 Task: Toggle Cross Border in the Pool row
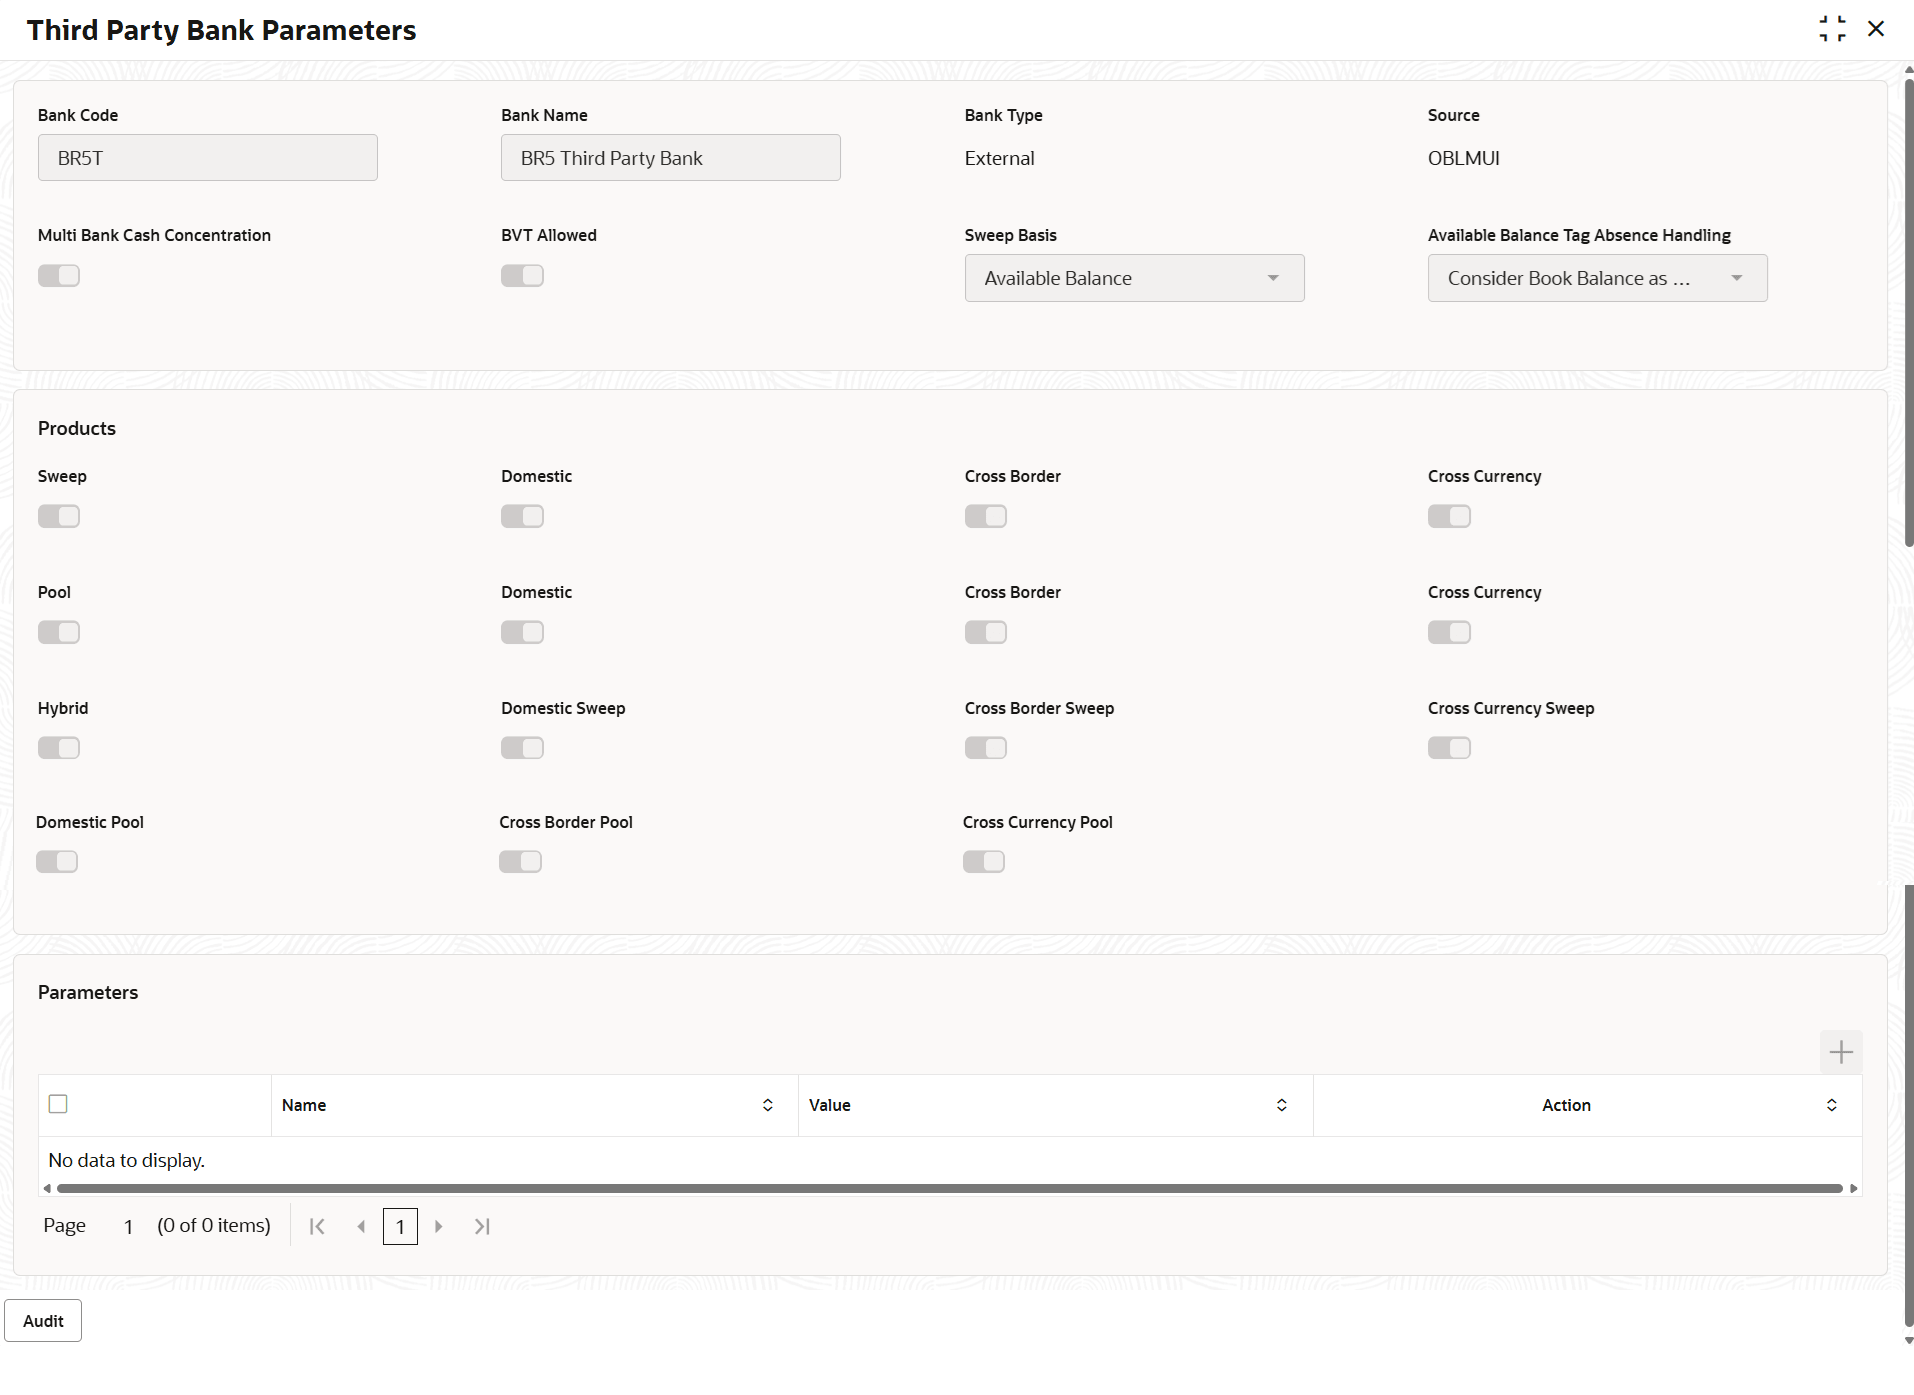[986, 633]
